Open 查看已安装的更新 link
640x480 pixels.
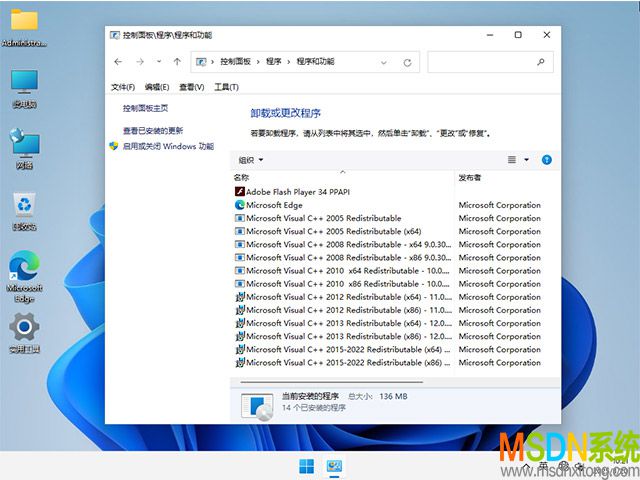pyautogui.click(x=153, y=131)
